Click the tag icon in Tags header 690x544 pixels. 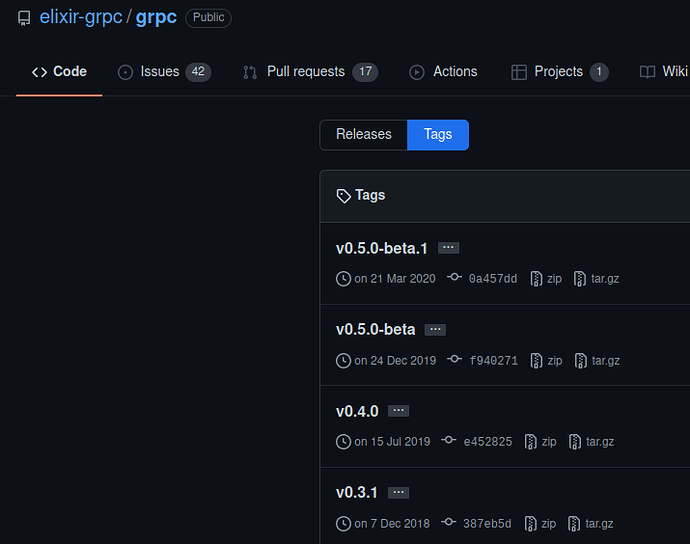pos(343,195)
